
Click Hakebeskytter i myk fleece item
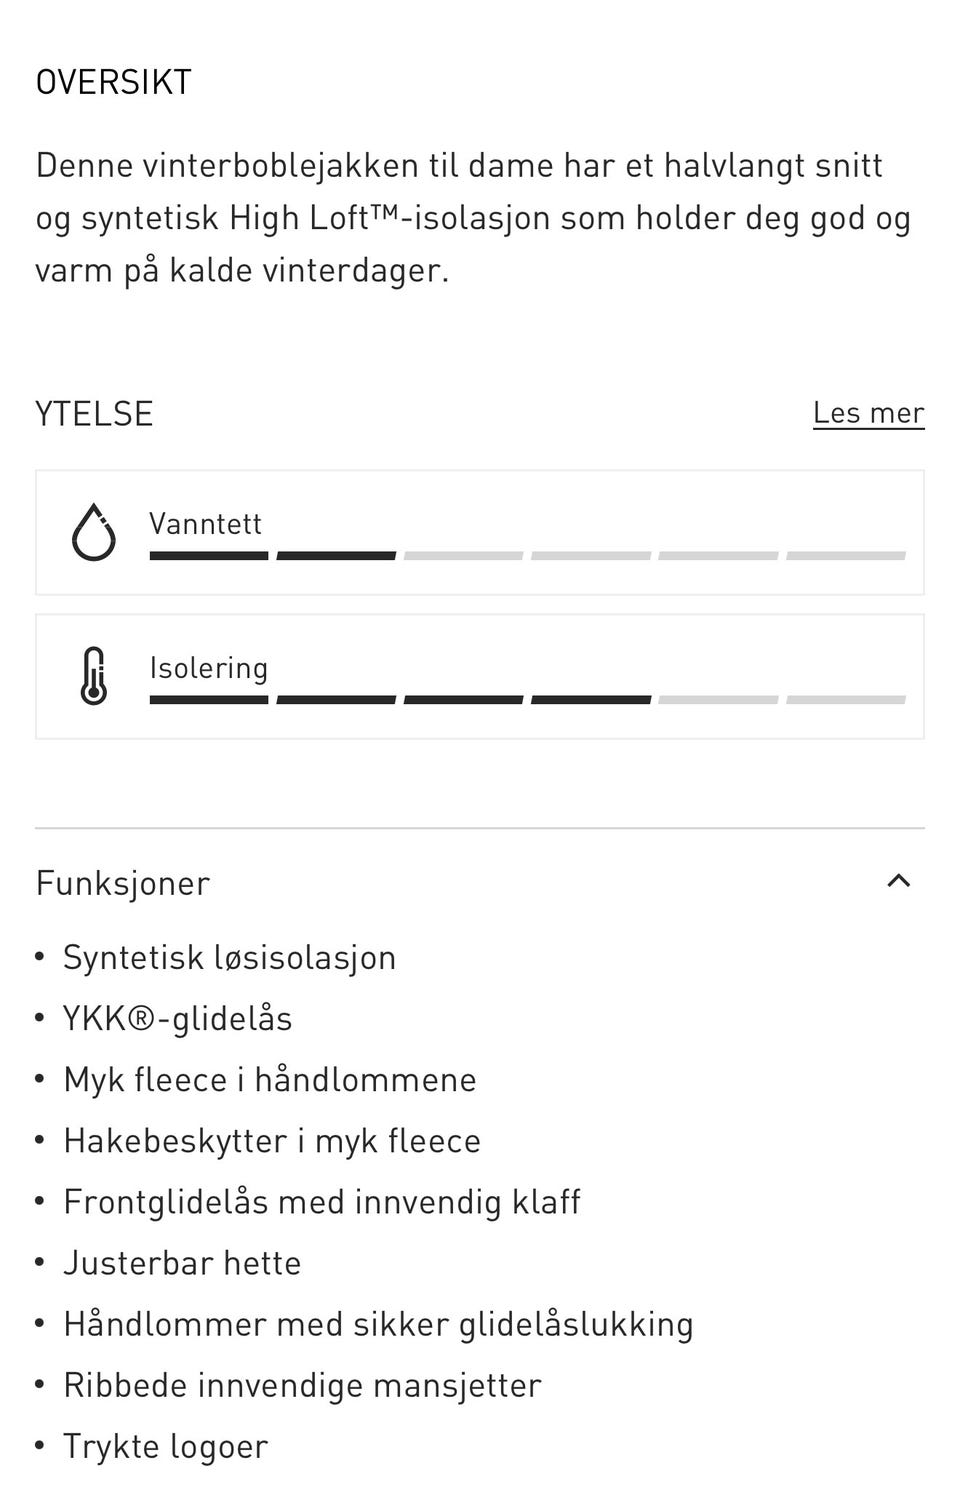272,1140
